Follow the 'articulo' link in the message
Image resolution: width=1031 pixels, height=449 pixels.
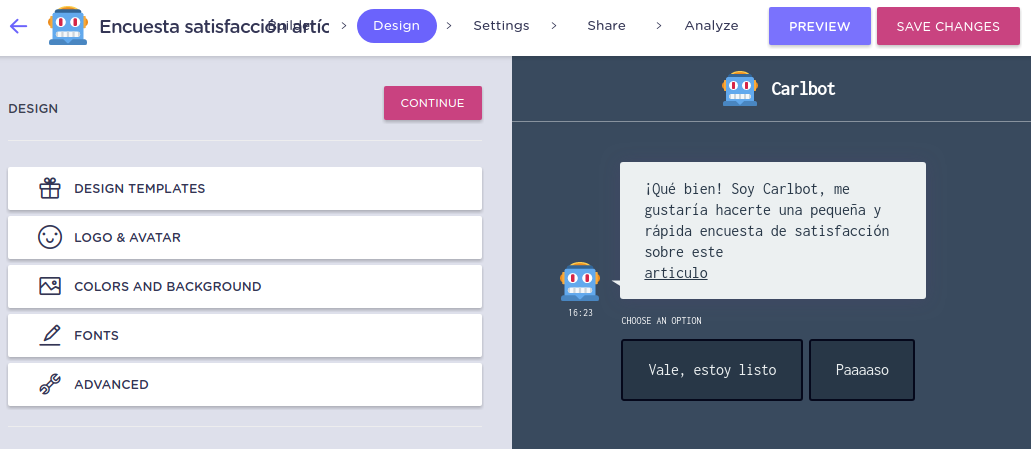[x=676, y=273]
